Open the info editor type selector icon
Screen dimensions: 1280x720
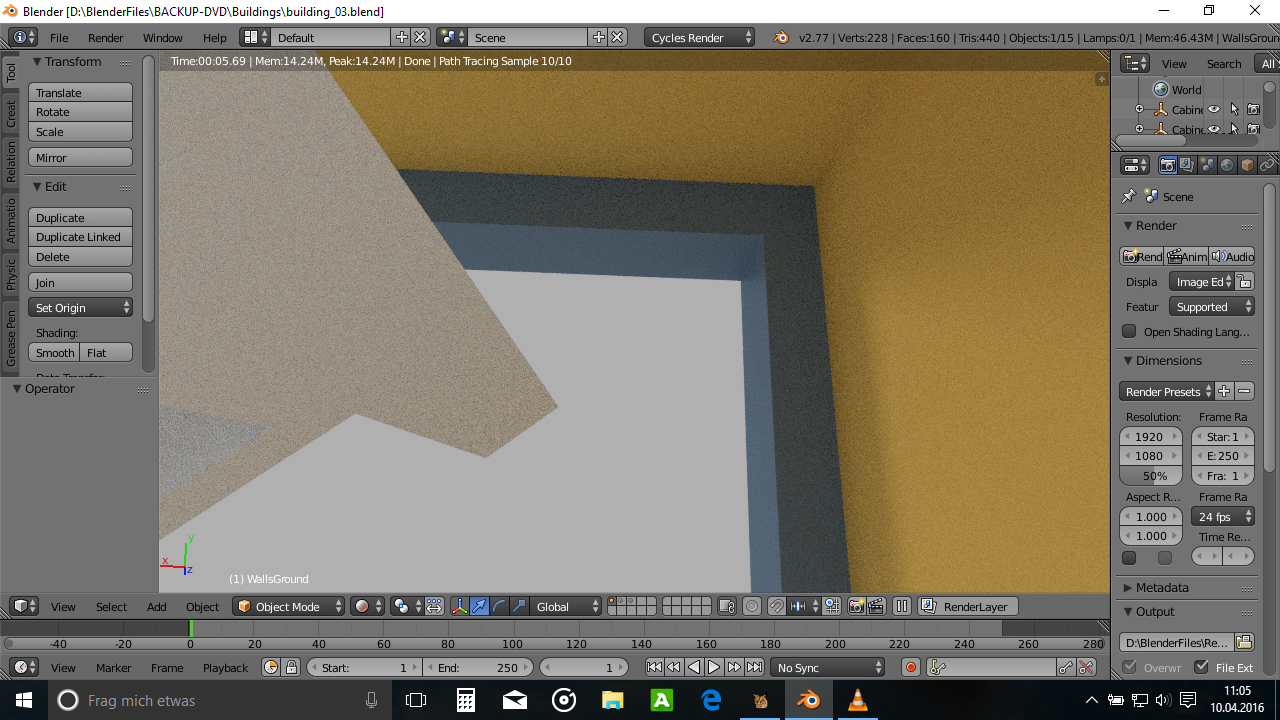click(24, 37)
